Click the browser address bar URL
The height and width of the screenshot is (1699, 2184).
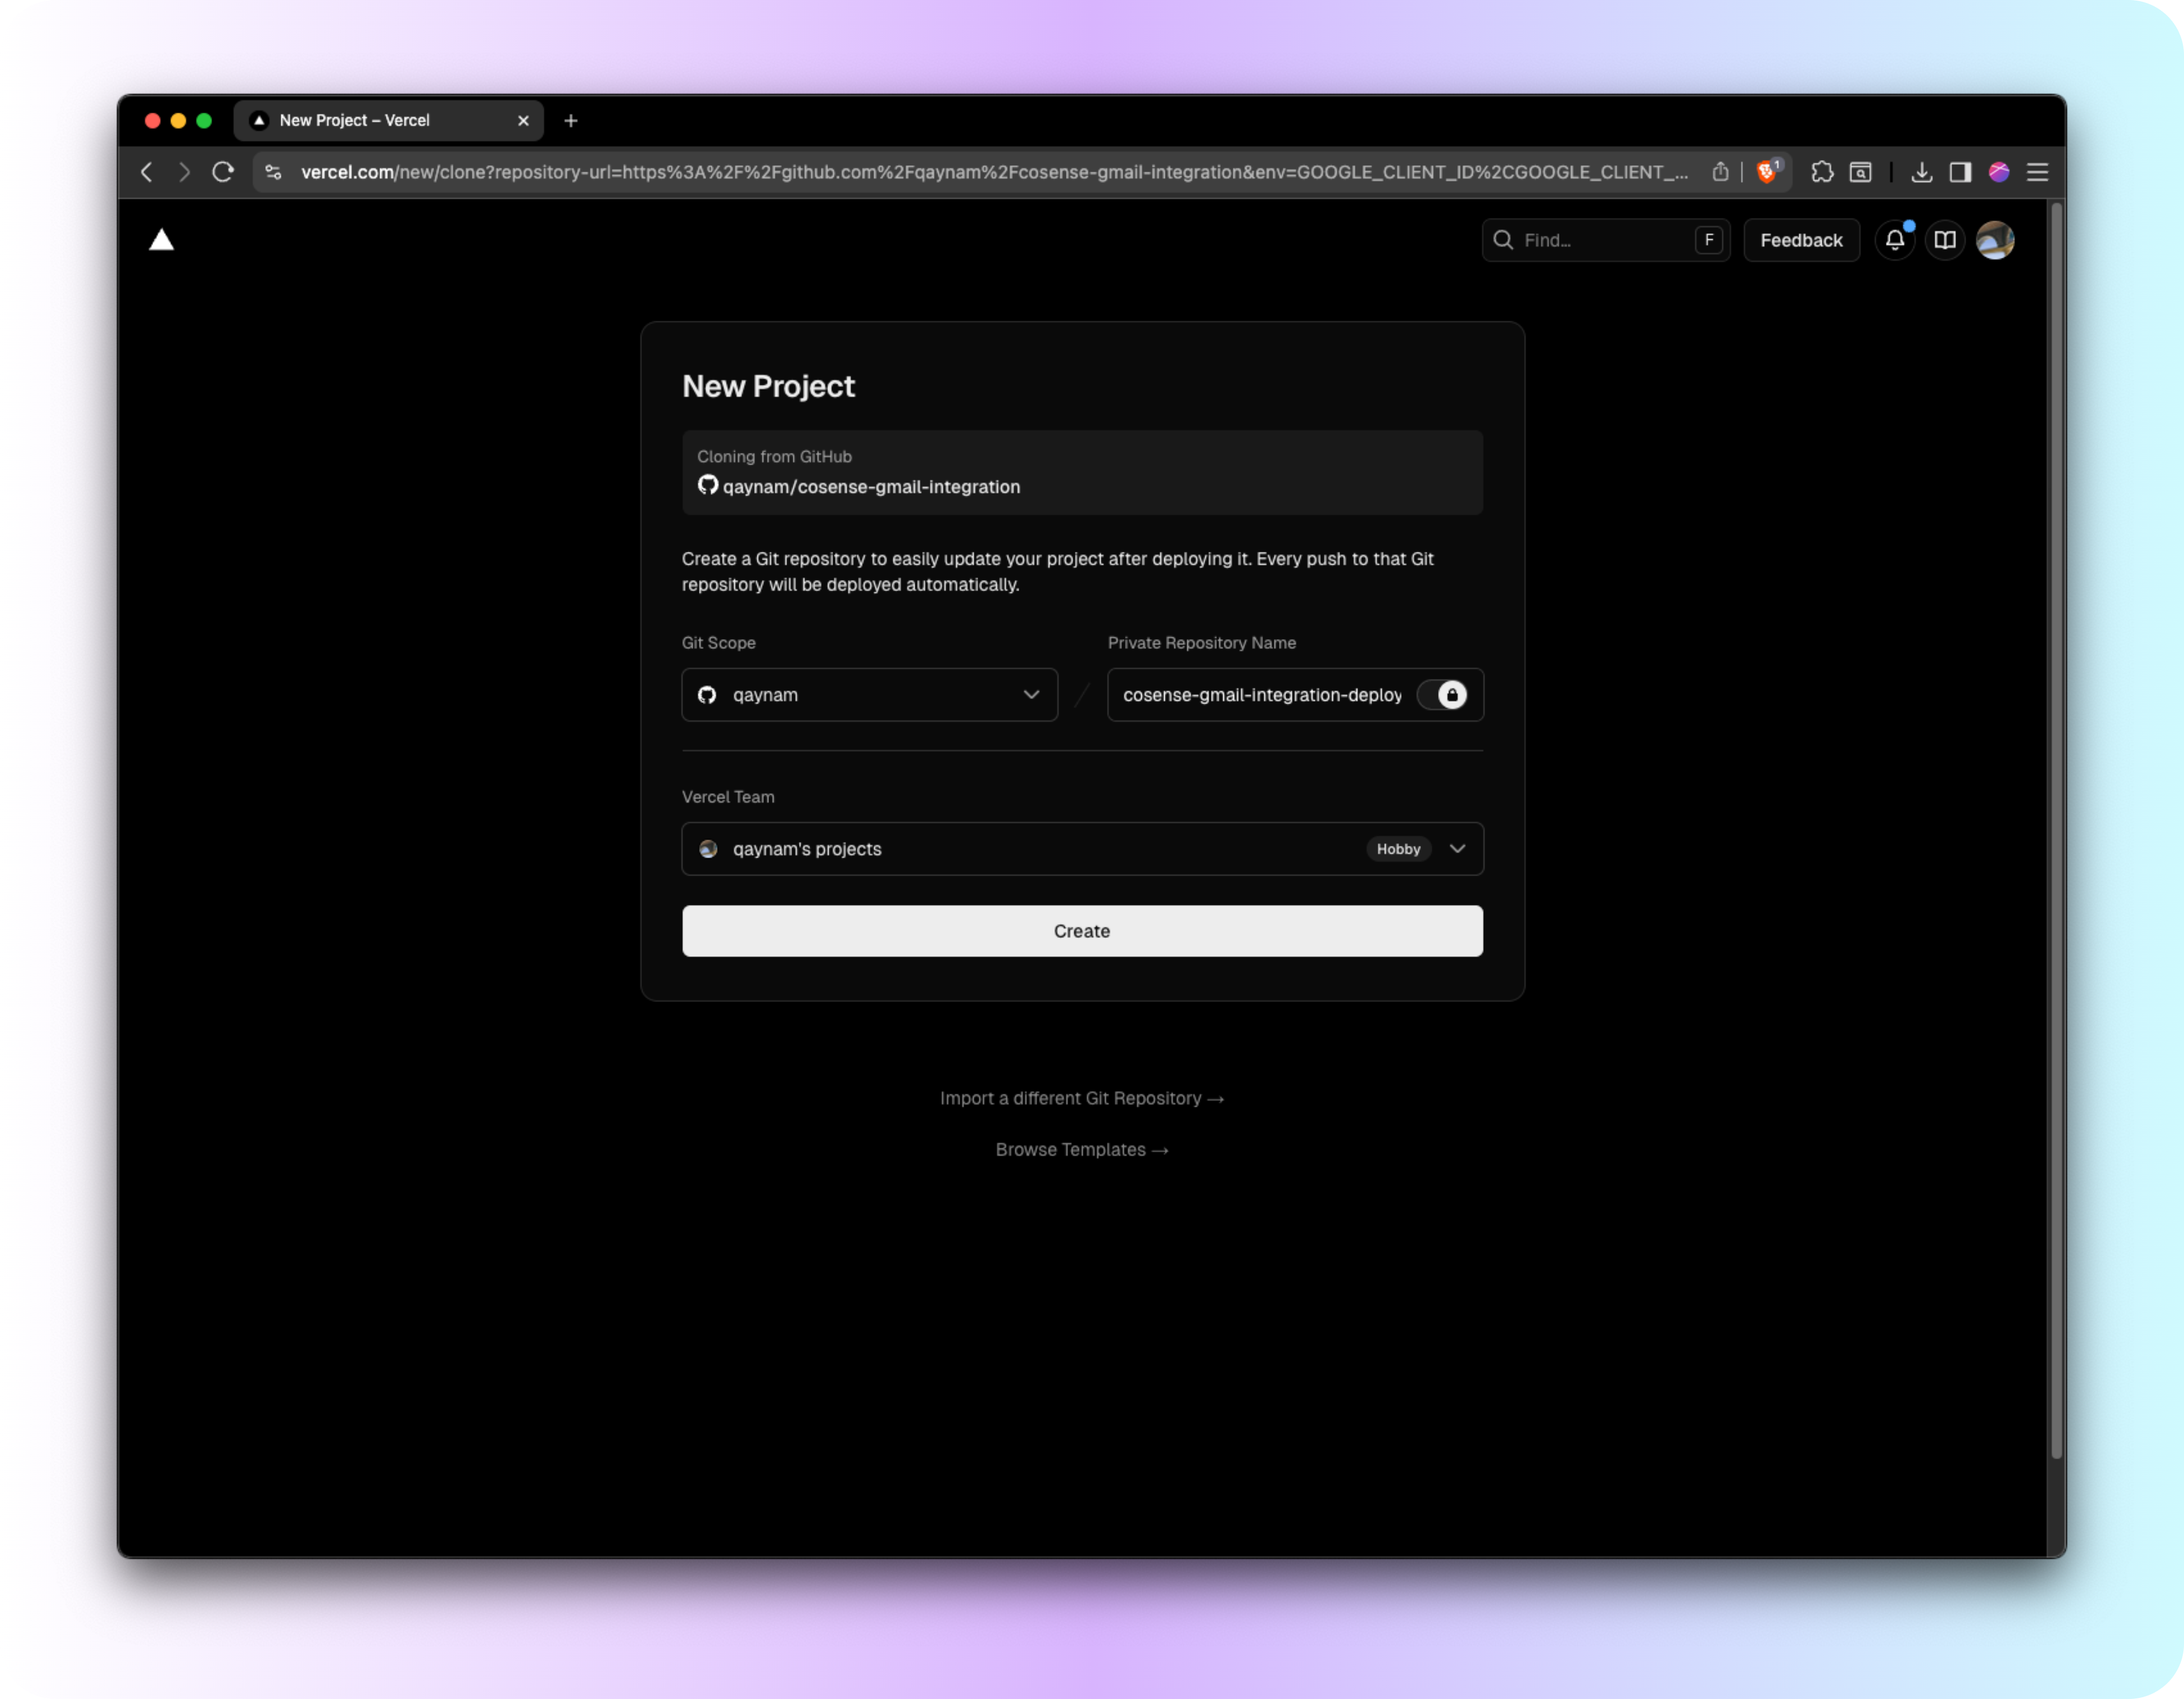tap(994, 172)
